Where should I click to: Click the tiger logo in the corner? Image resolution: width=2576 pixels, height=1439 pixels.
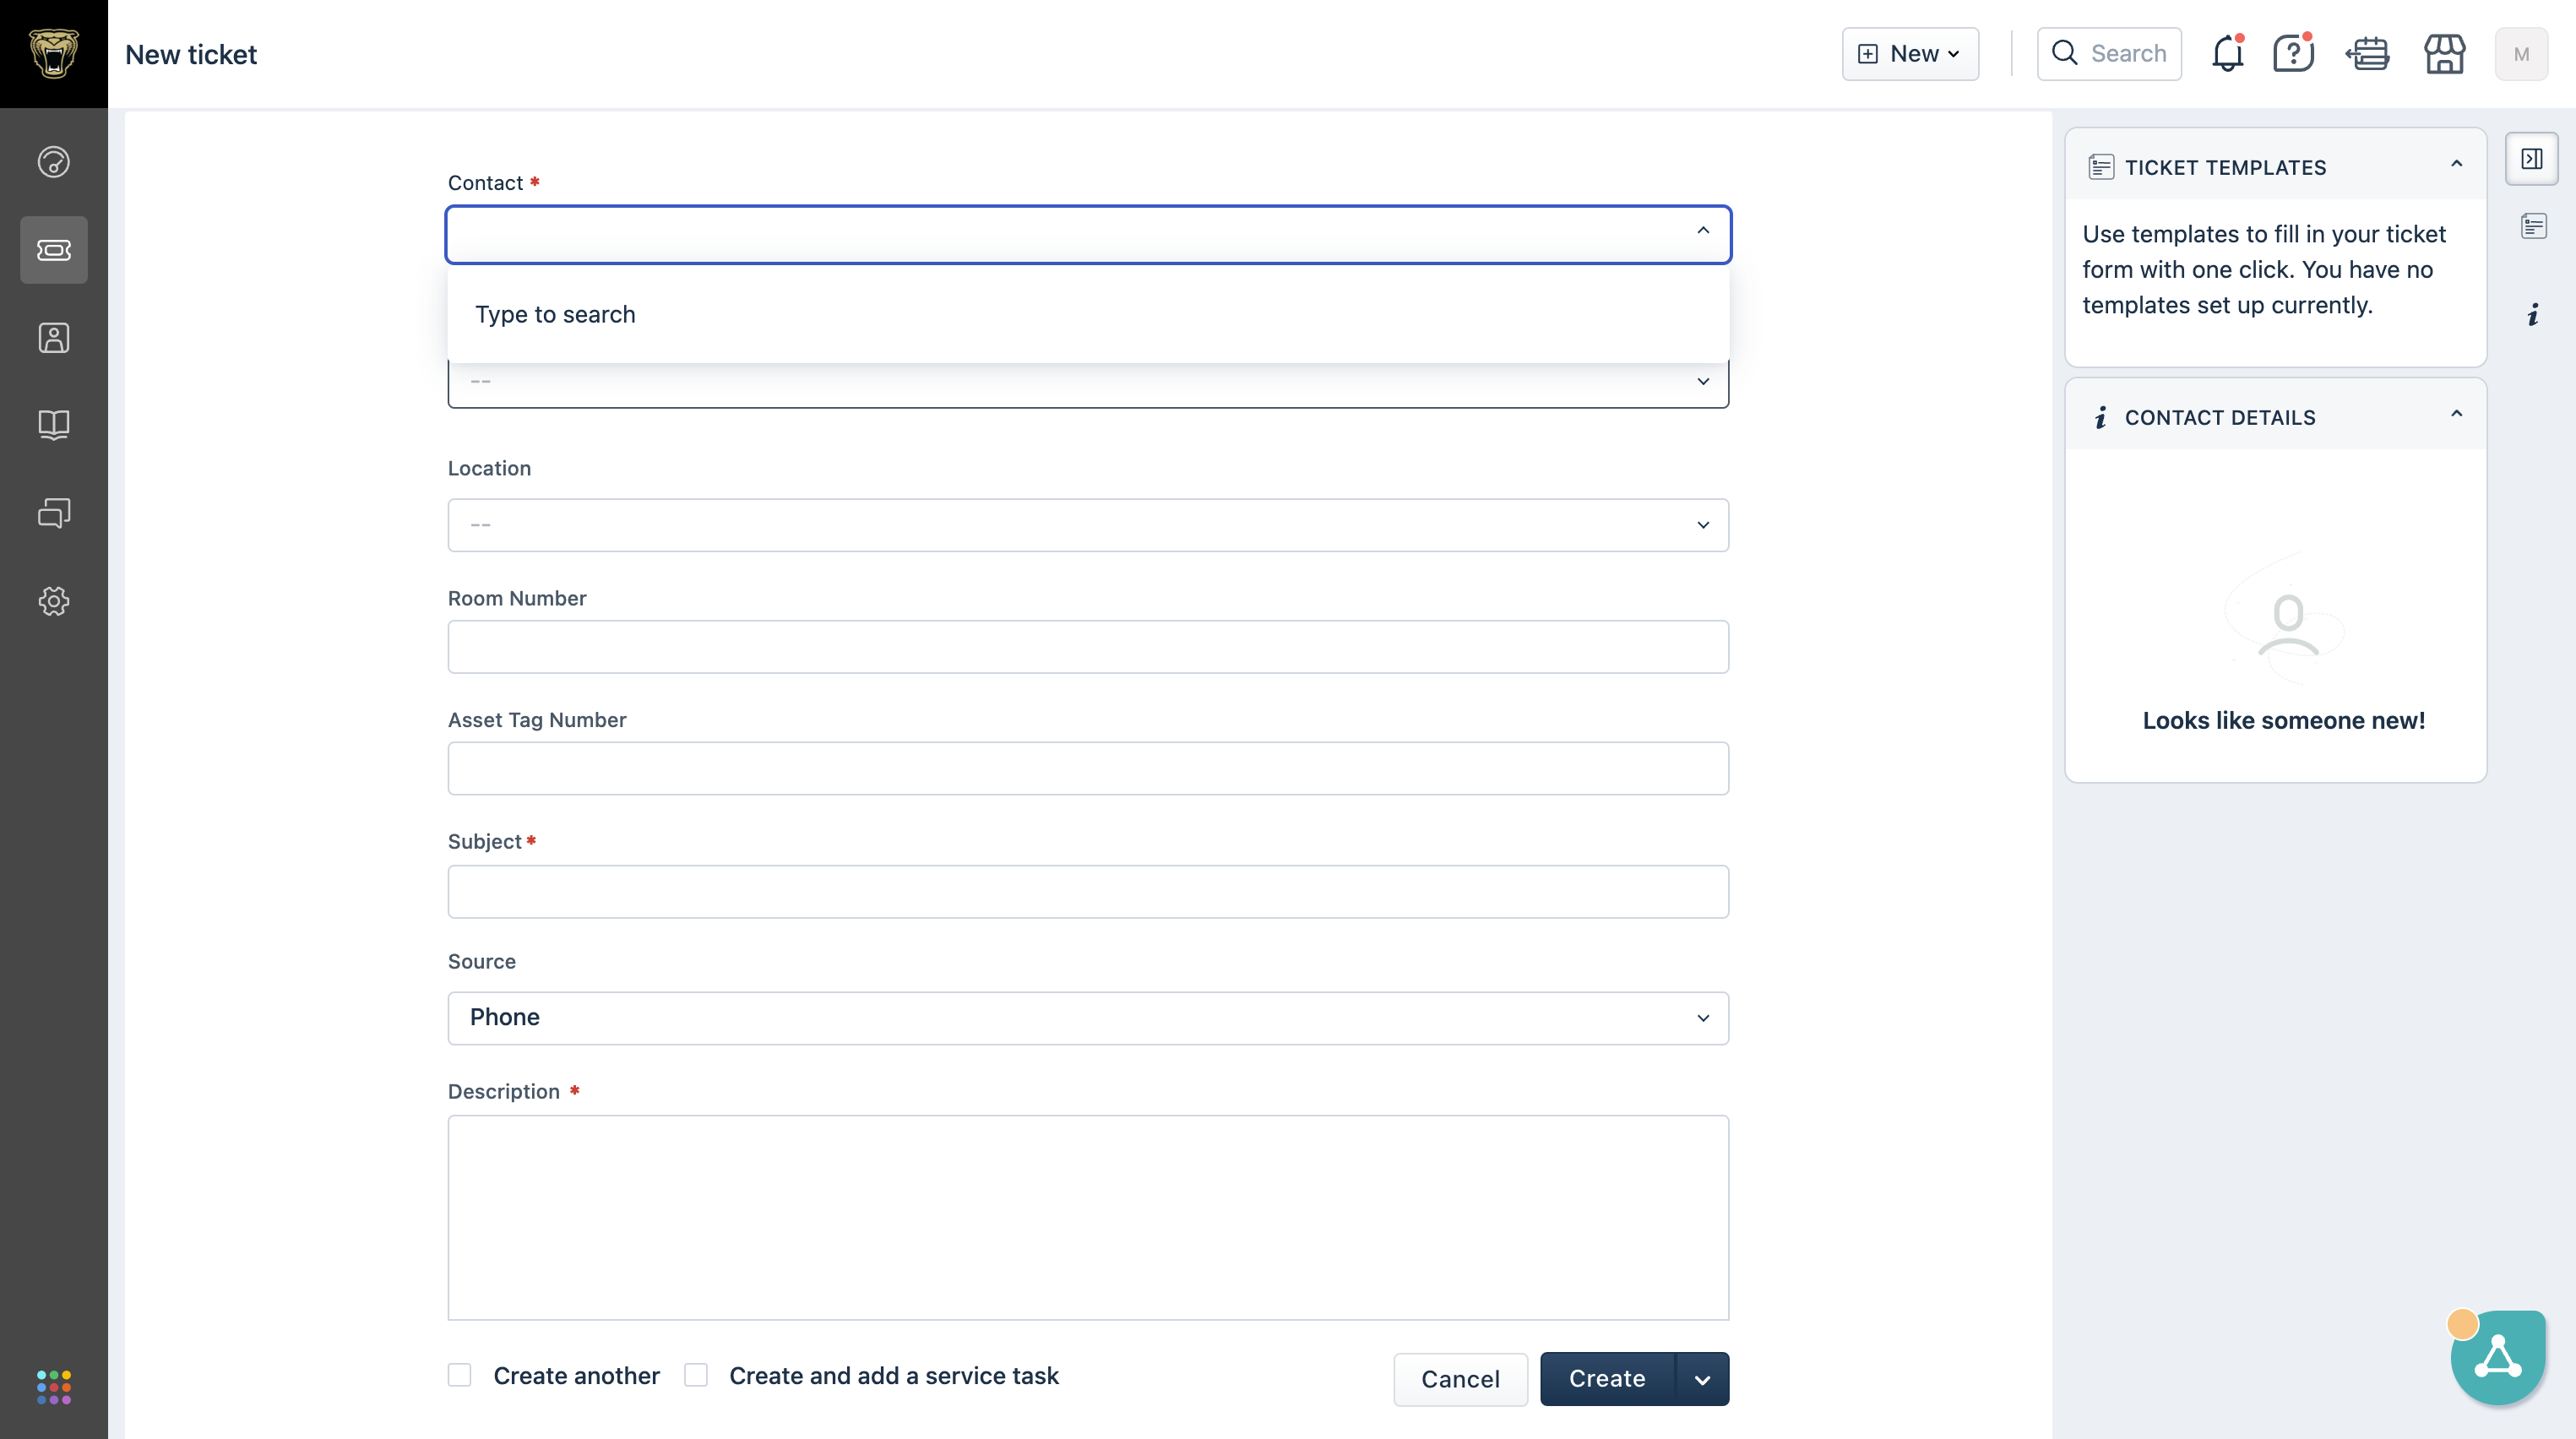[53, 53]
